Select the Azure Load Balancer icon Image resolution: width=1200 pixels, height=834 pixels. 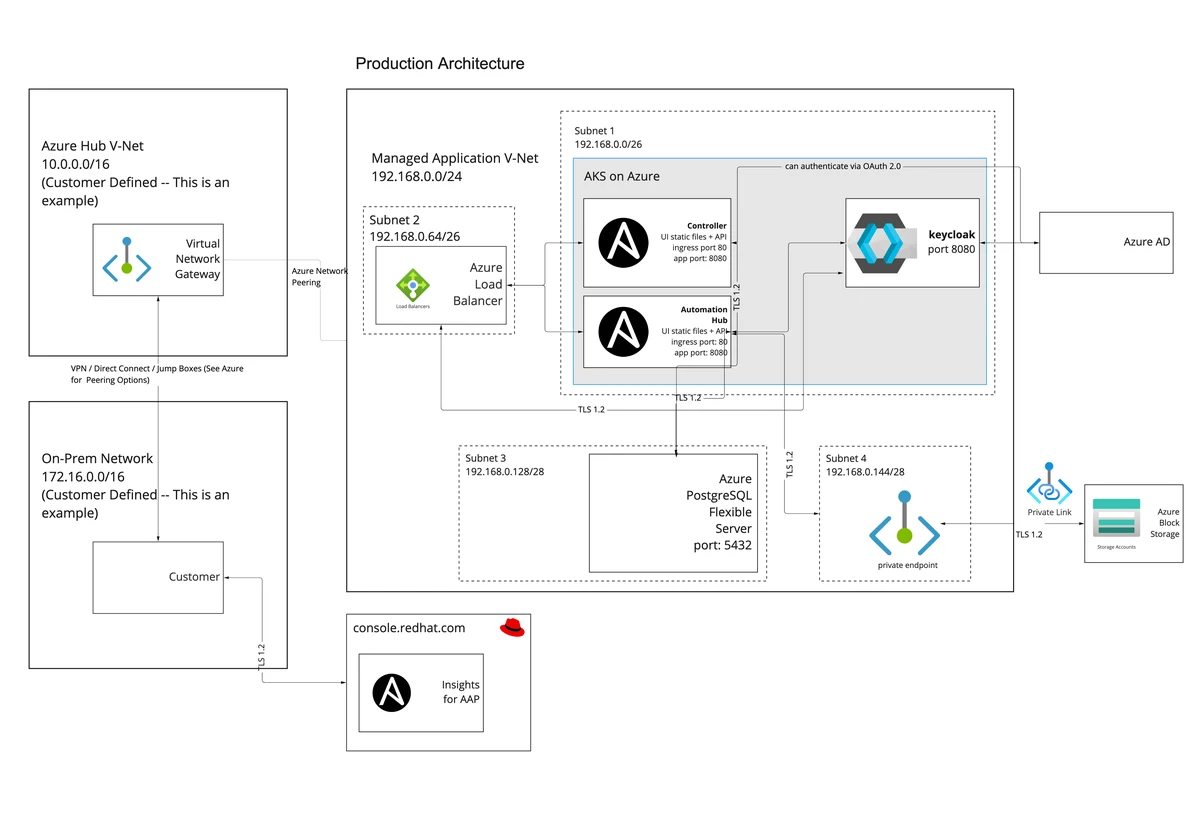pos(413,285)
